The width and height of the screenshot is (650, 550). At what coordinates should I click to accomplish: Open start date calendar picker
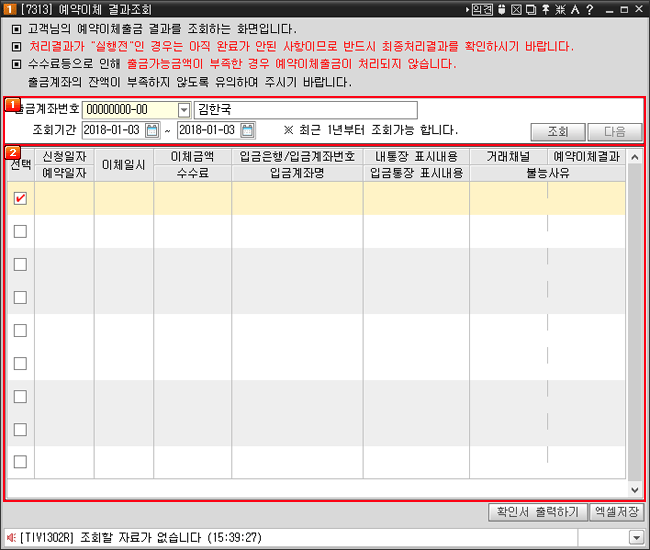[152, 130]
